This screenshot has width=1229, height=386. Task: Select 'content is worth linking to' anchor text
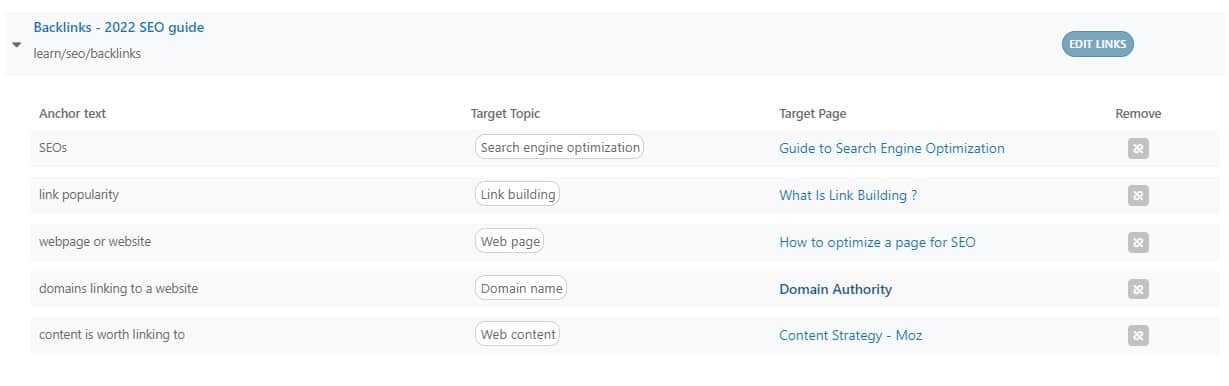pos(112,335)
